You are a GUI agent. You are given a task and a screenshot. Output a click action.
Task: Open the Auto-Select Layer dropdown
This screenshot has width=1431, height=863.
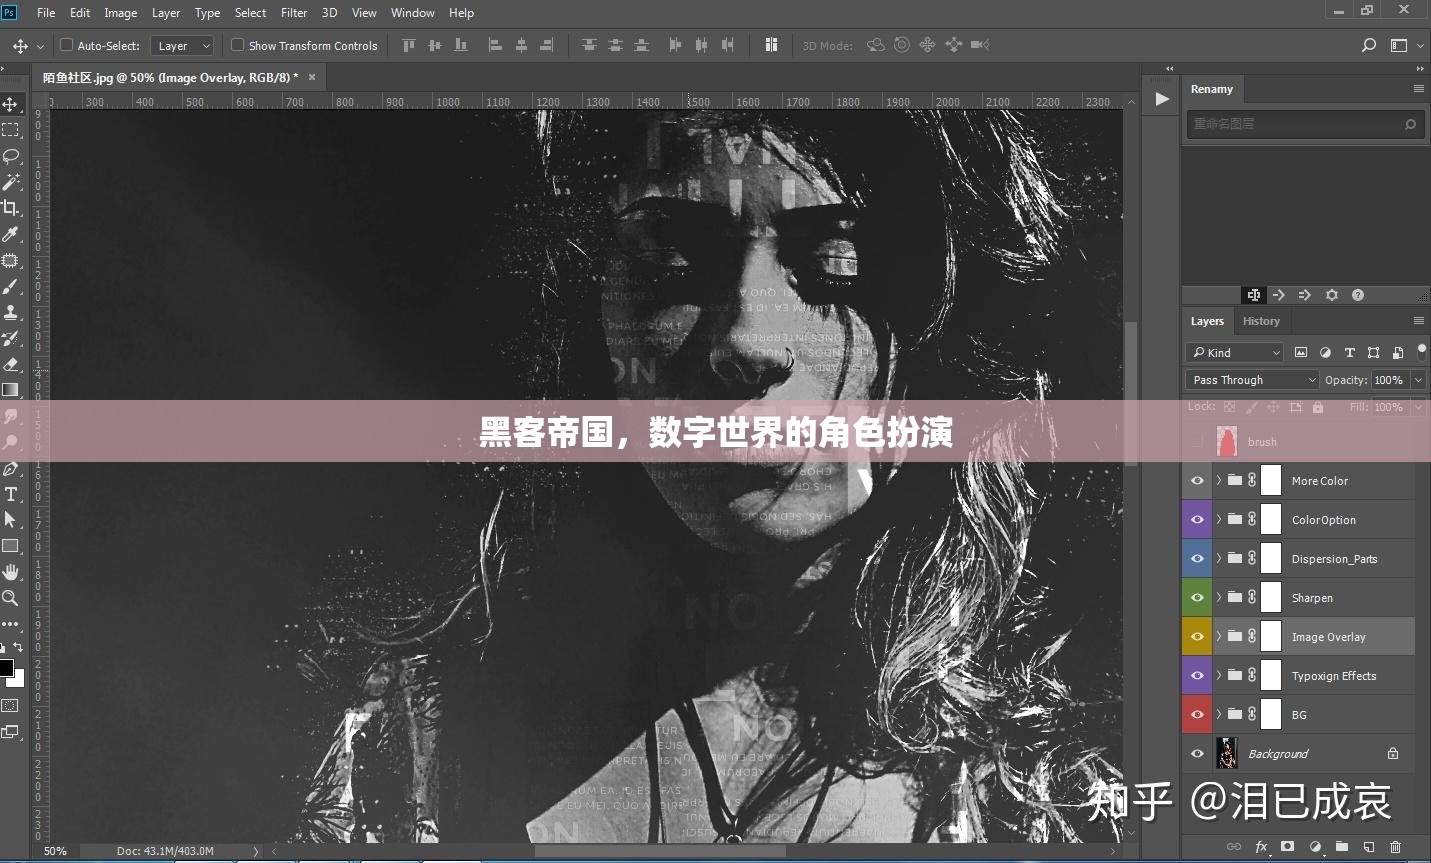(x=183, y=46)
